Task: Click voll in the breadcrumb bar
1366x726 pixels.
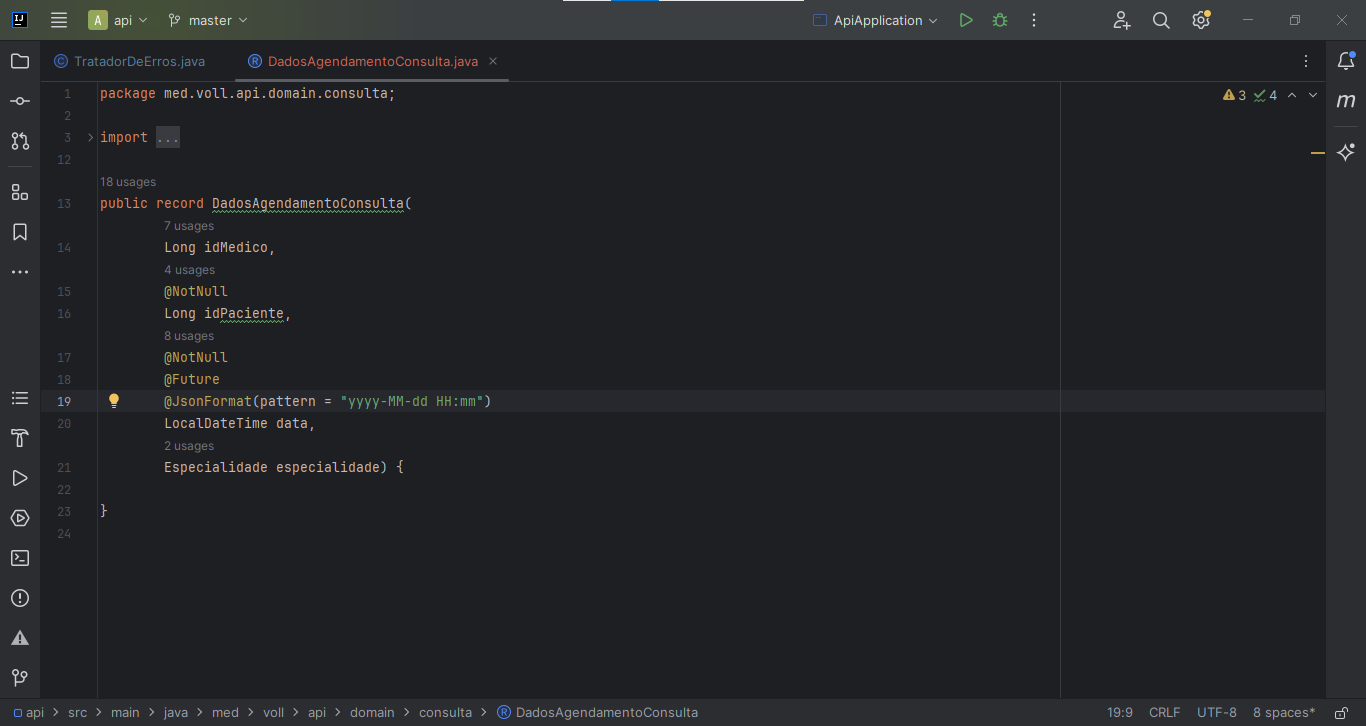Action: [x=273, y=713]
